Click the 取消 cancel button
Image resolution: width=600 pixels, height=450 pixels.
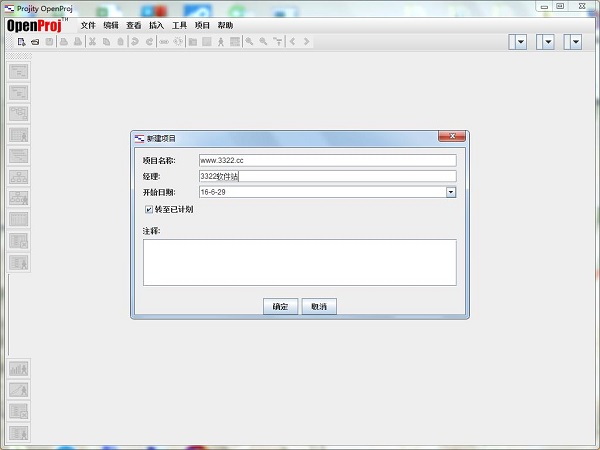pos(319,307)
